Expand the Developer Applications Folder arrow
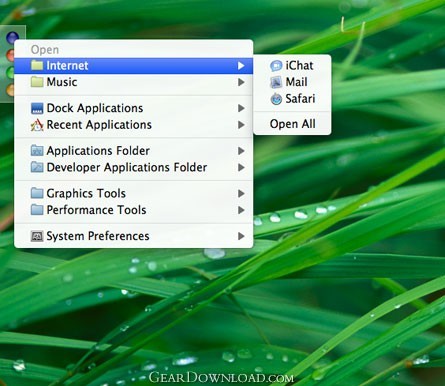445x386 pixels. (x=241, y=167)
